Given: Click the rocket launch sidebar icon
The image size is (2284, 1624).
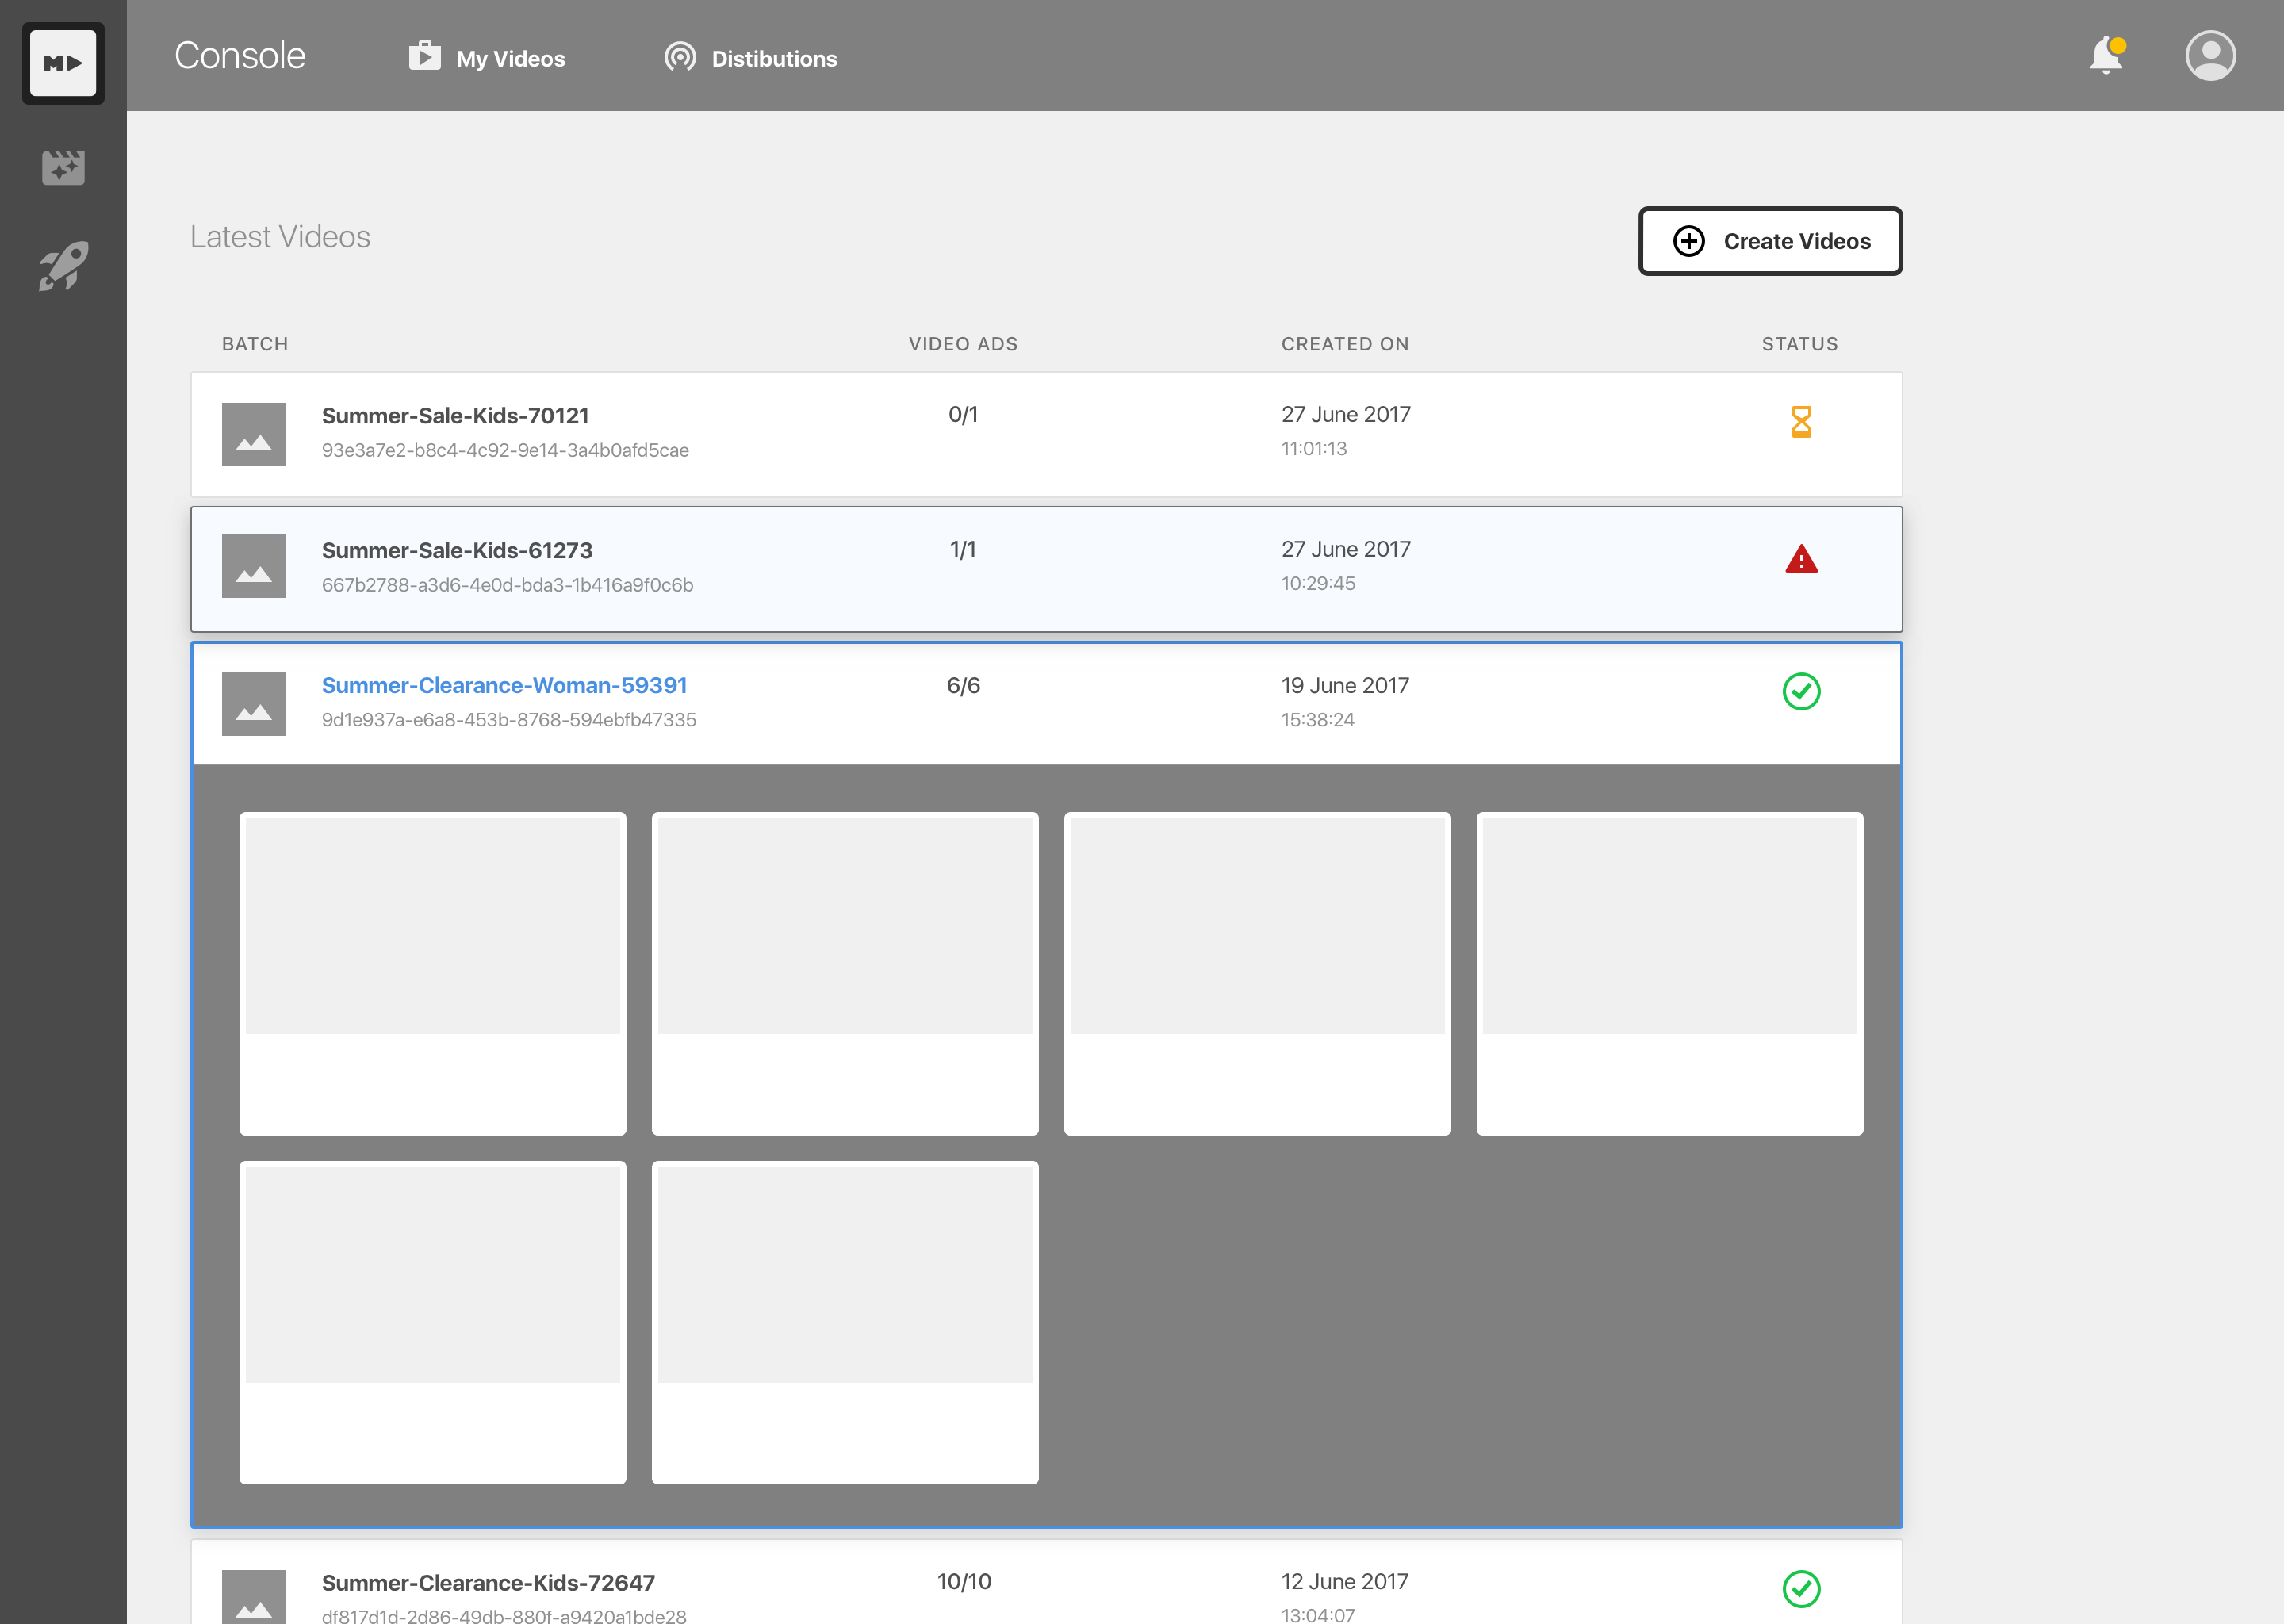Looking at the screenshot, I should (x=63, y=266).
